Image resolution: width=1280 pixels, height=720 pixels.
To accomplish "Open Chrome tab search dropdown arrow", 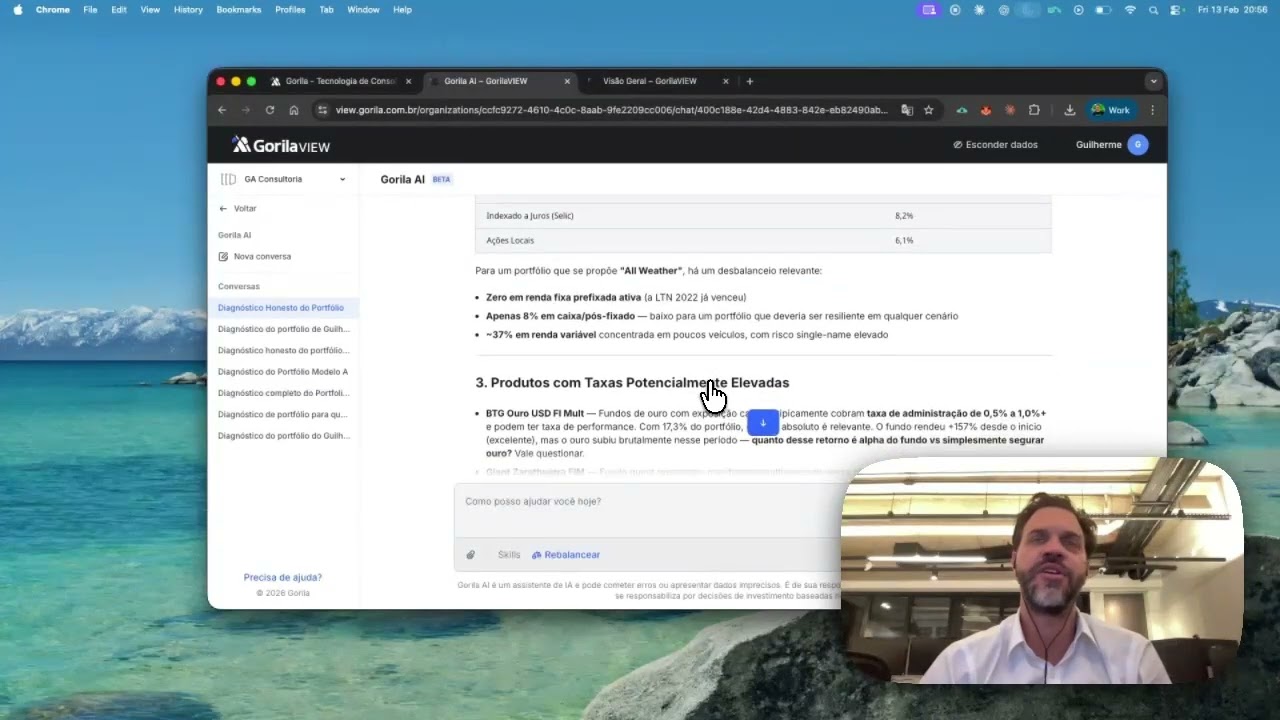I will (x=1153, y=81).
